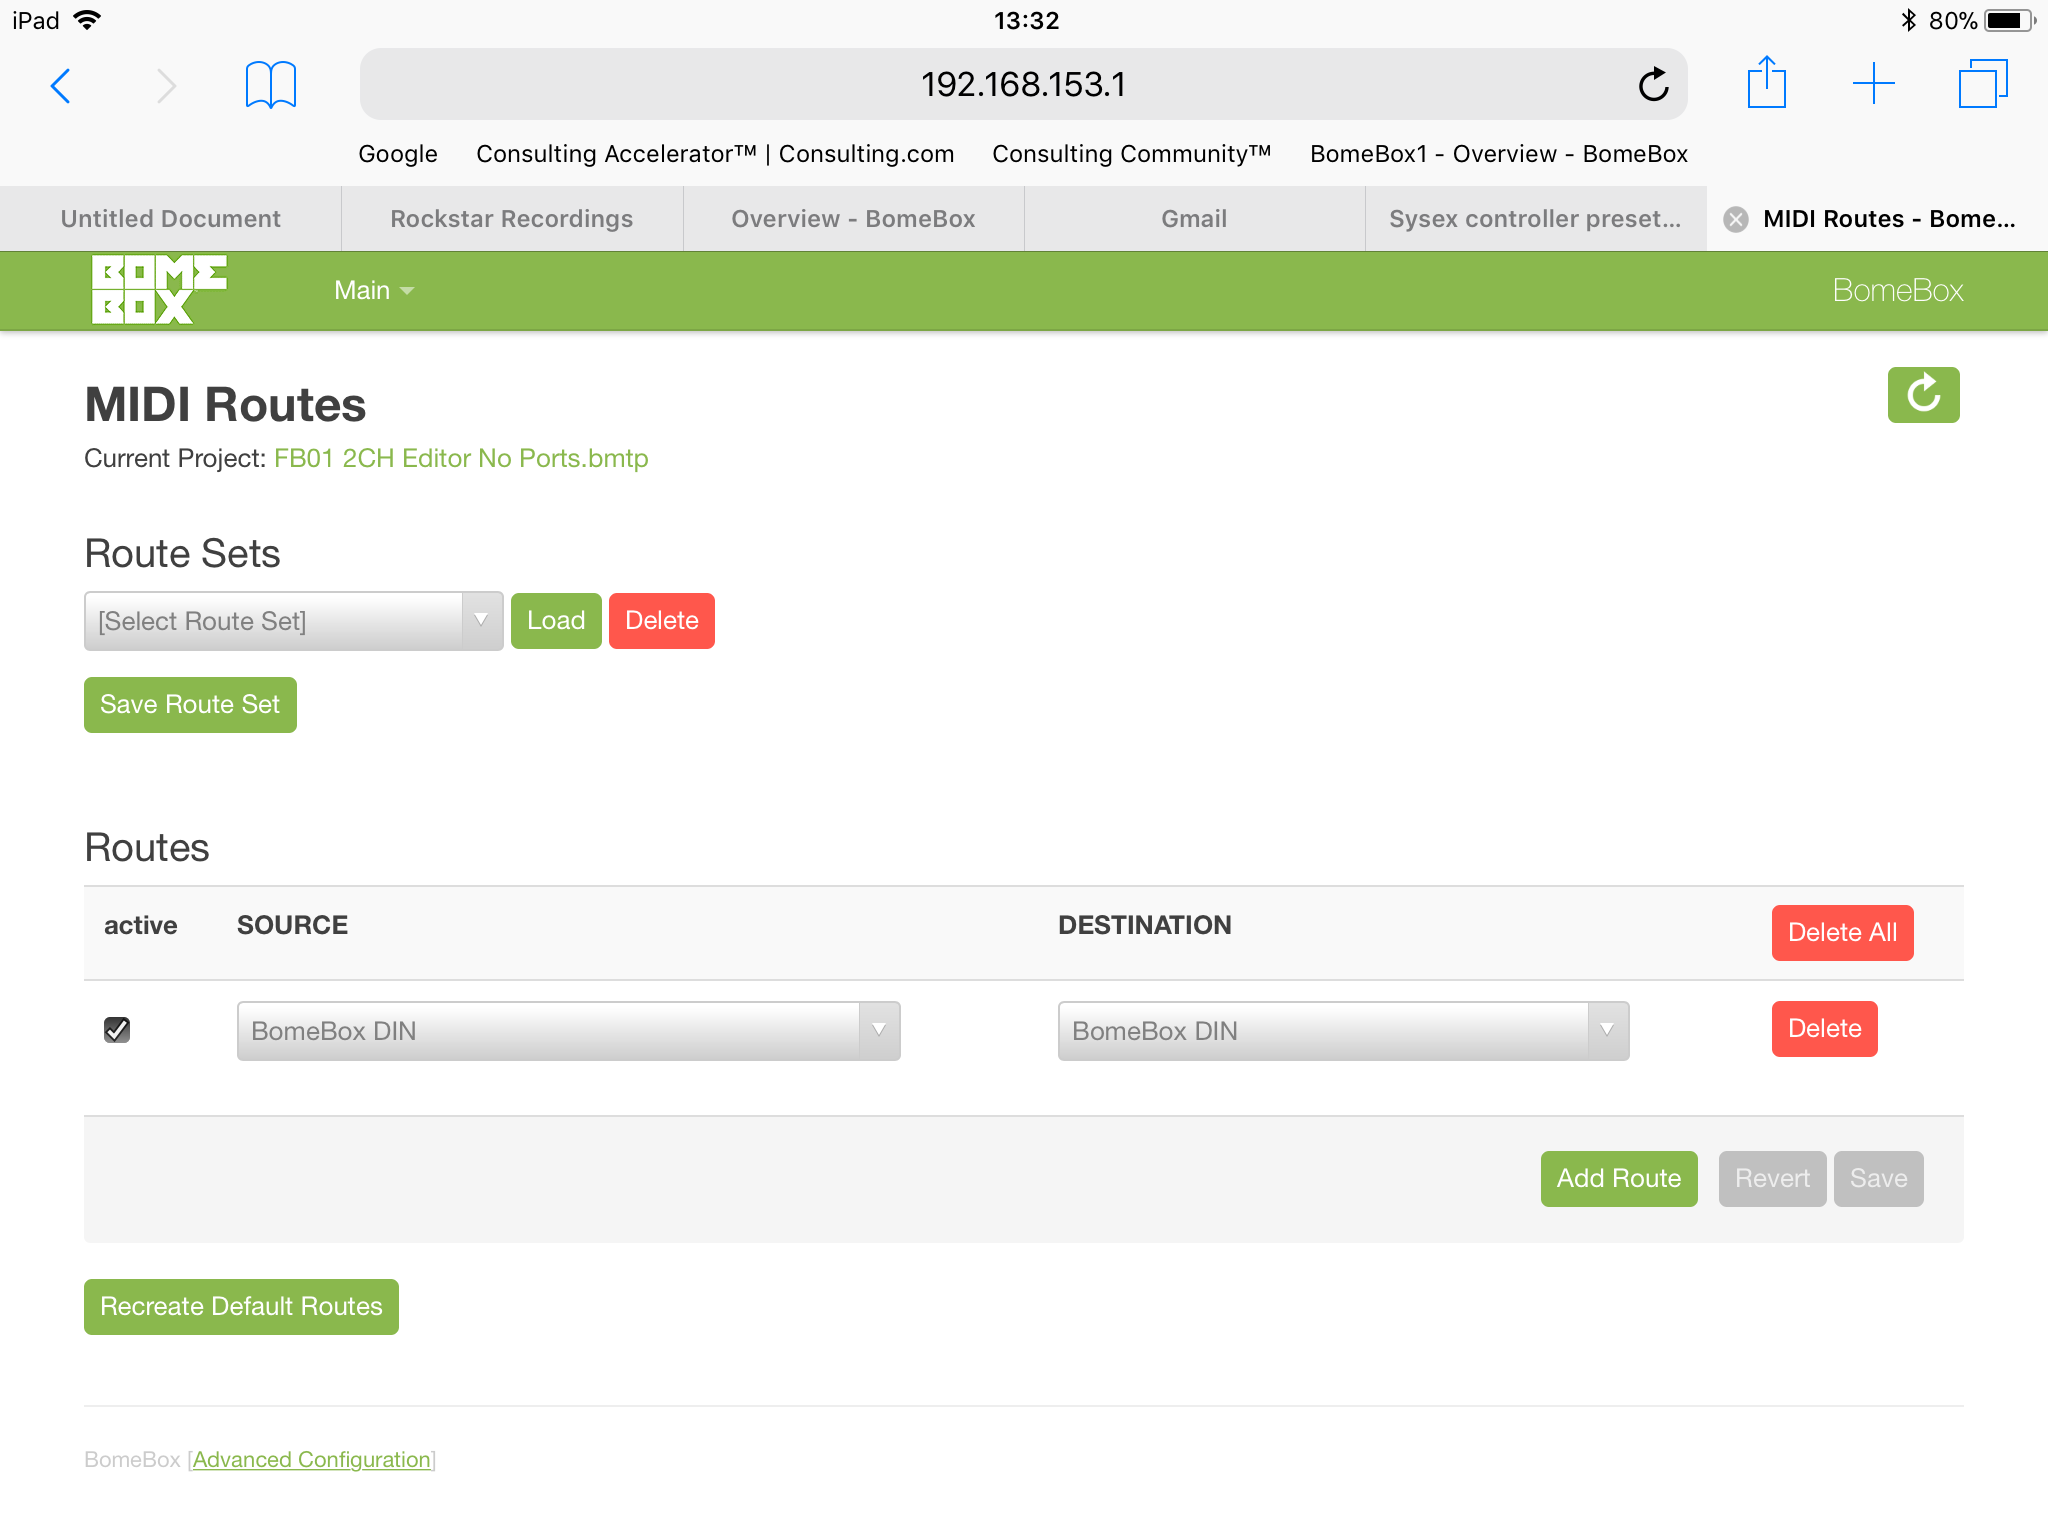Open Google bookmark

tap(397, 154)
